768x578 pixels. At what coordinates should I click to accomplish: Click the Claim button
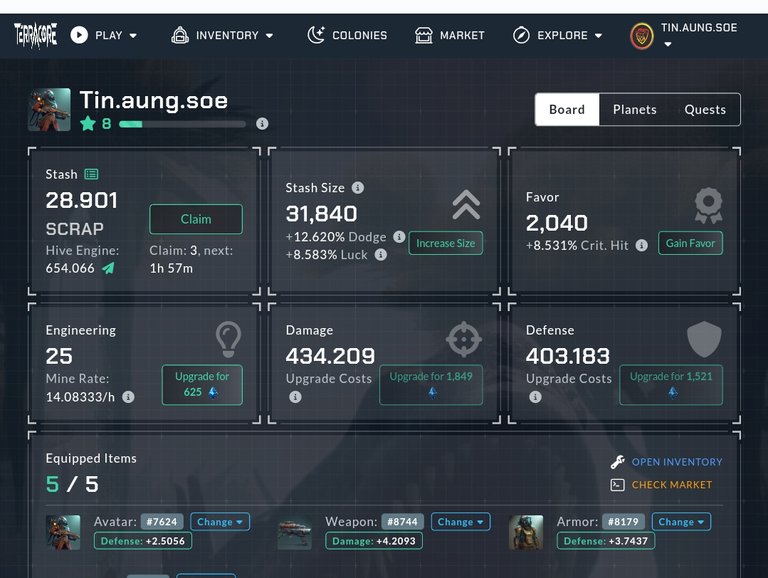click(196, 219)
